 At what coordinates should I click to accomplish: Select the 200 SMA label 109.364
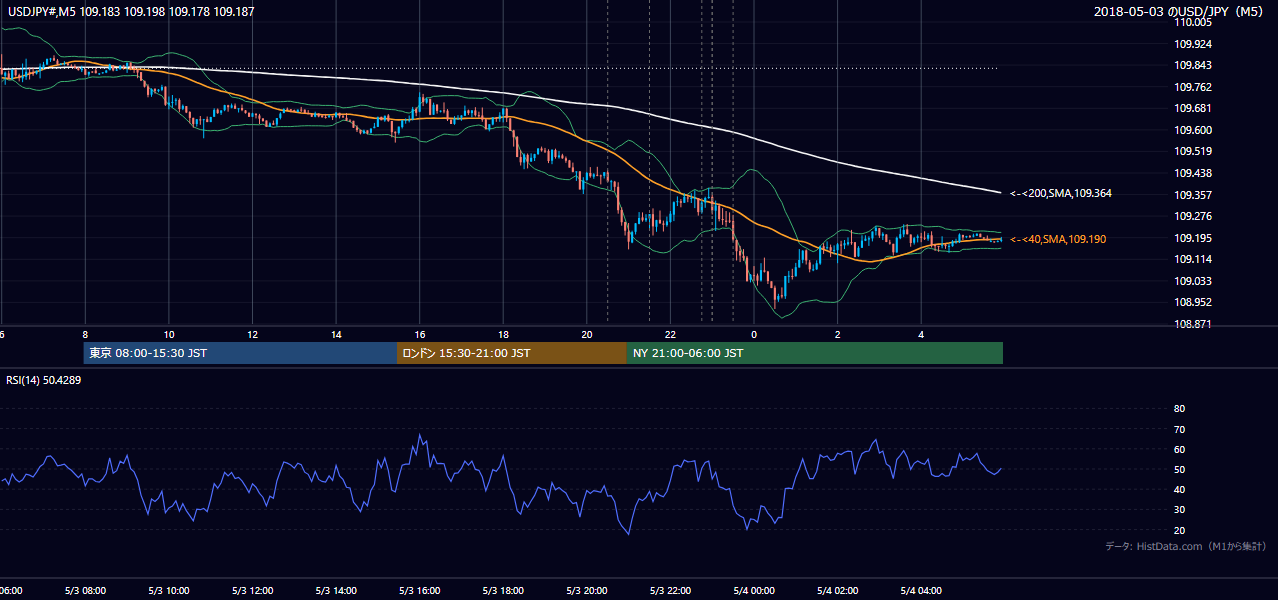(x=1060, y=193)
